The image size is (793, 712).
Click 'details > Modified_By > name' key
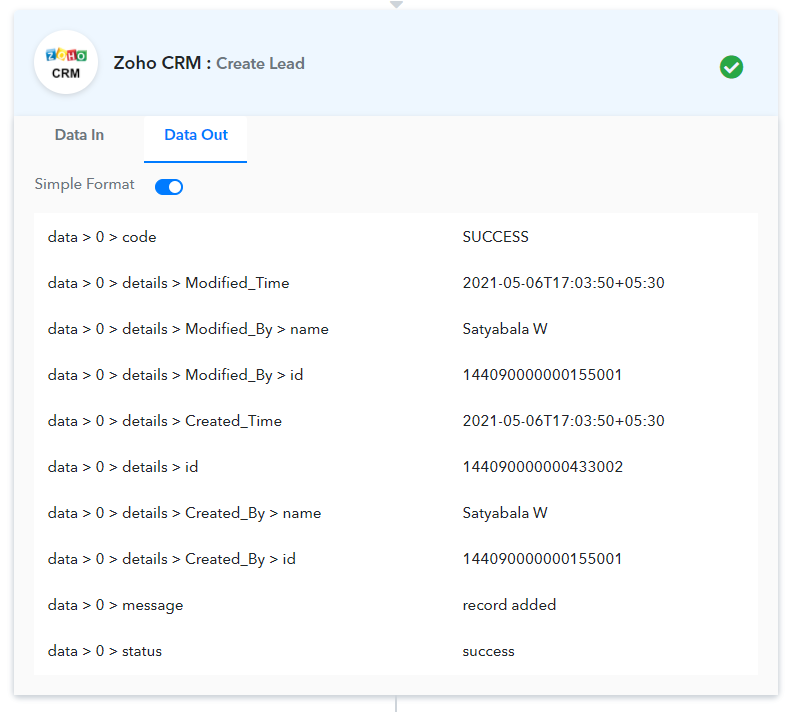point(188,329)
